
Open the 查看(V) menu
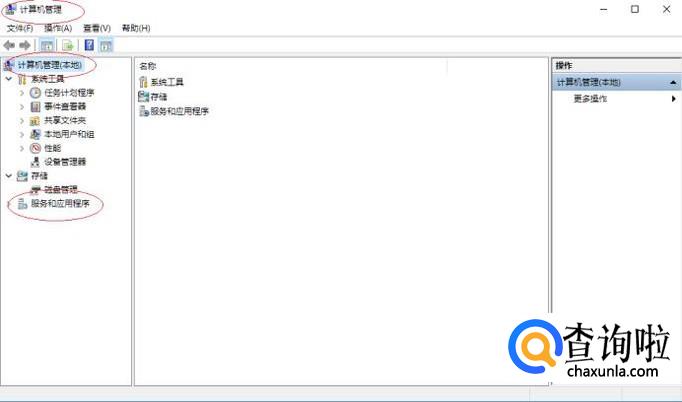pyautogui.click(x=97, y=28)
